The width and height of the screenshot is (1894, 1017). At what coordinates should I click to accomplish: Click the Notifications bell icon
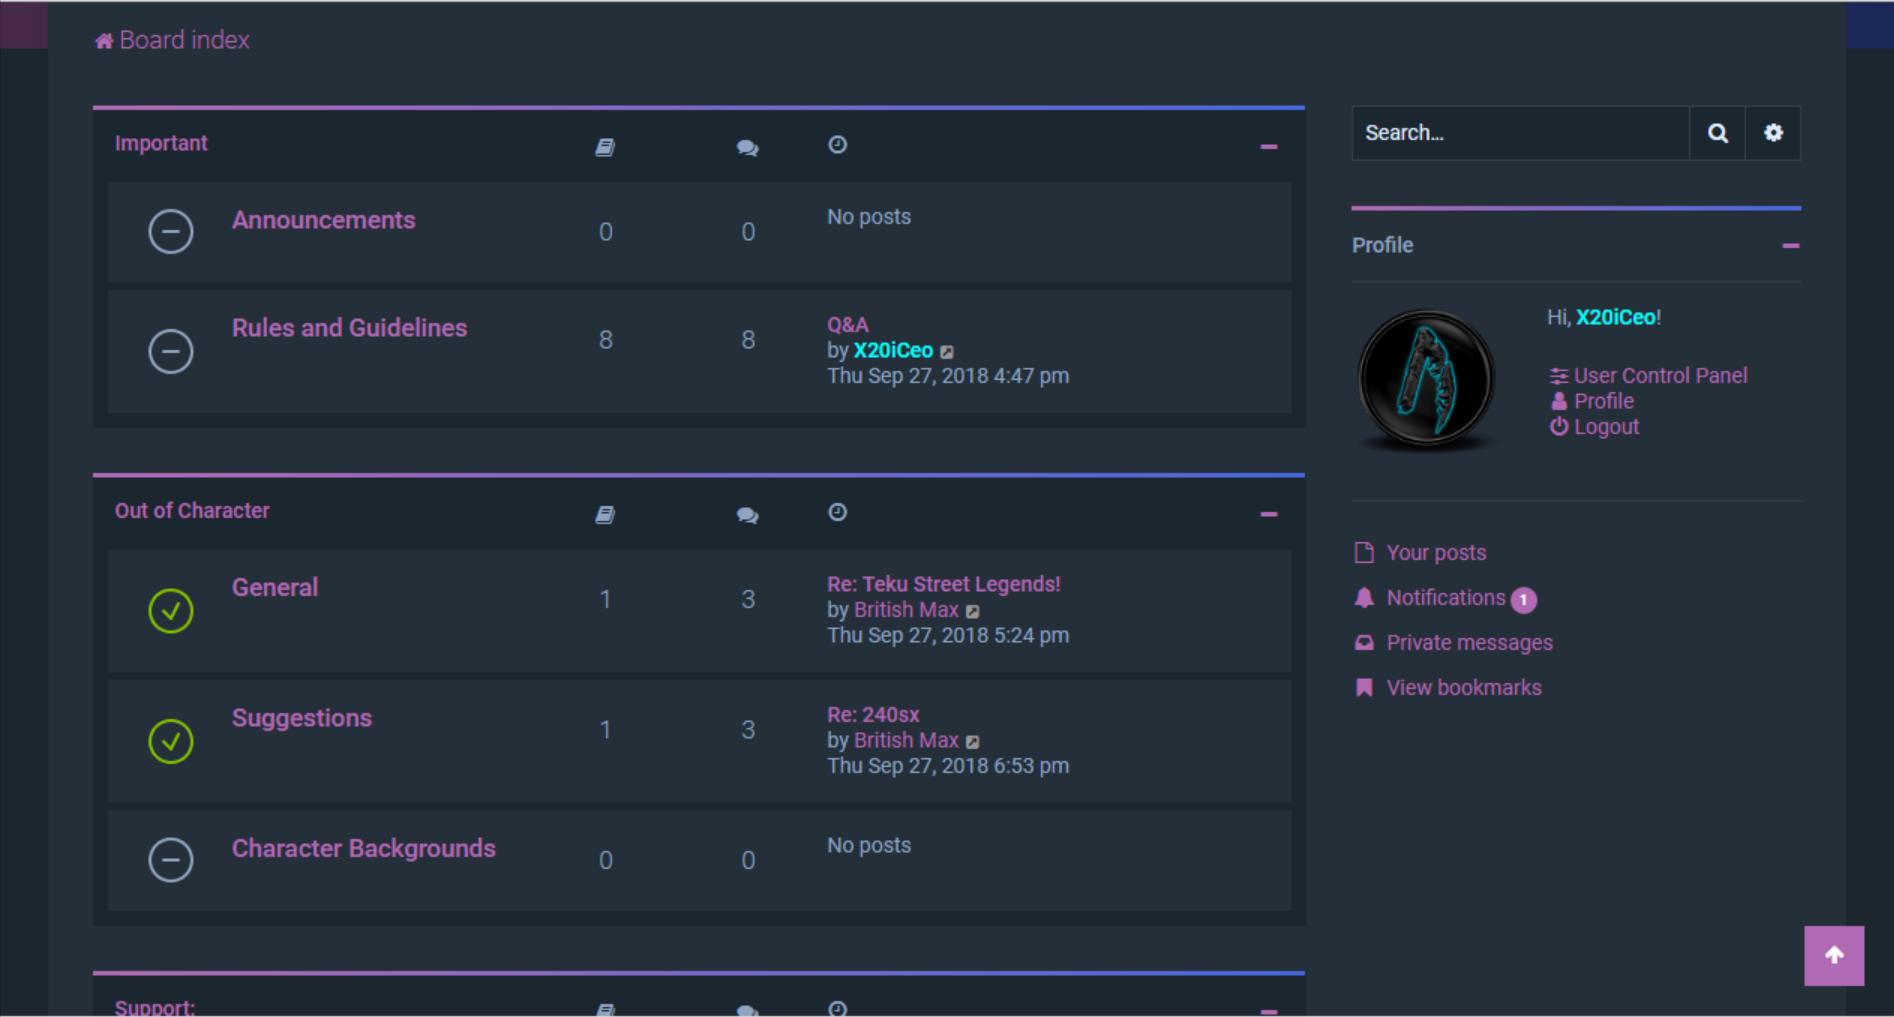point(1364,598)
